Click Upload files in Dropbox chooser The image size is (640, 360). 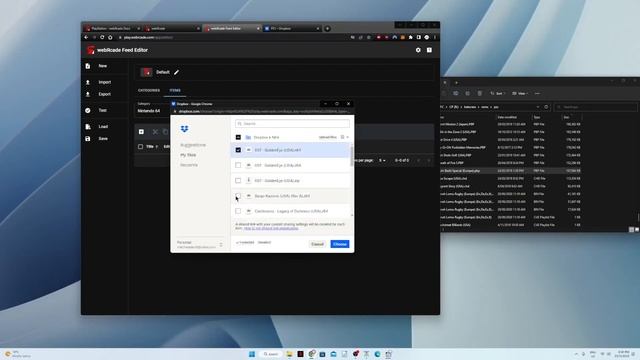coord(328,137)
